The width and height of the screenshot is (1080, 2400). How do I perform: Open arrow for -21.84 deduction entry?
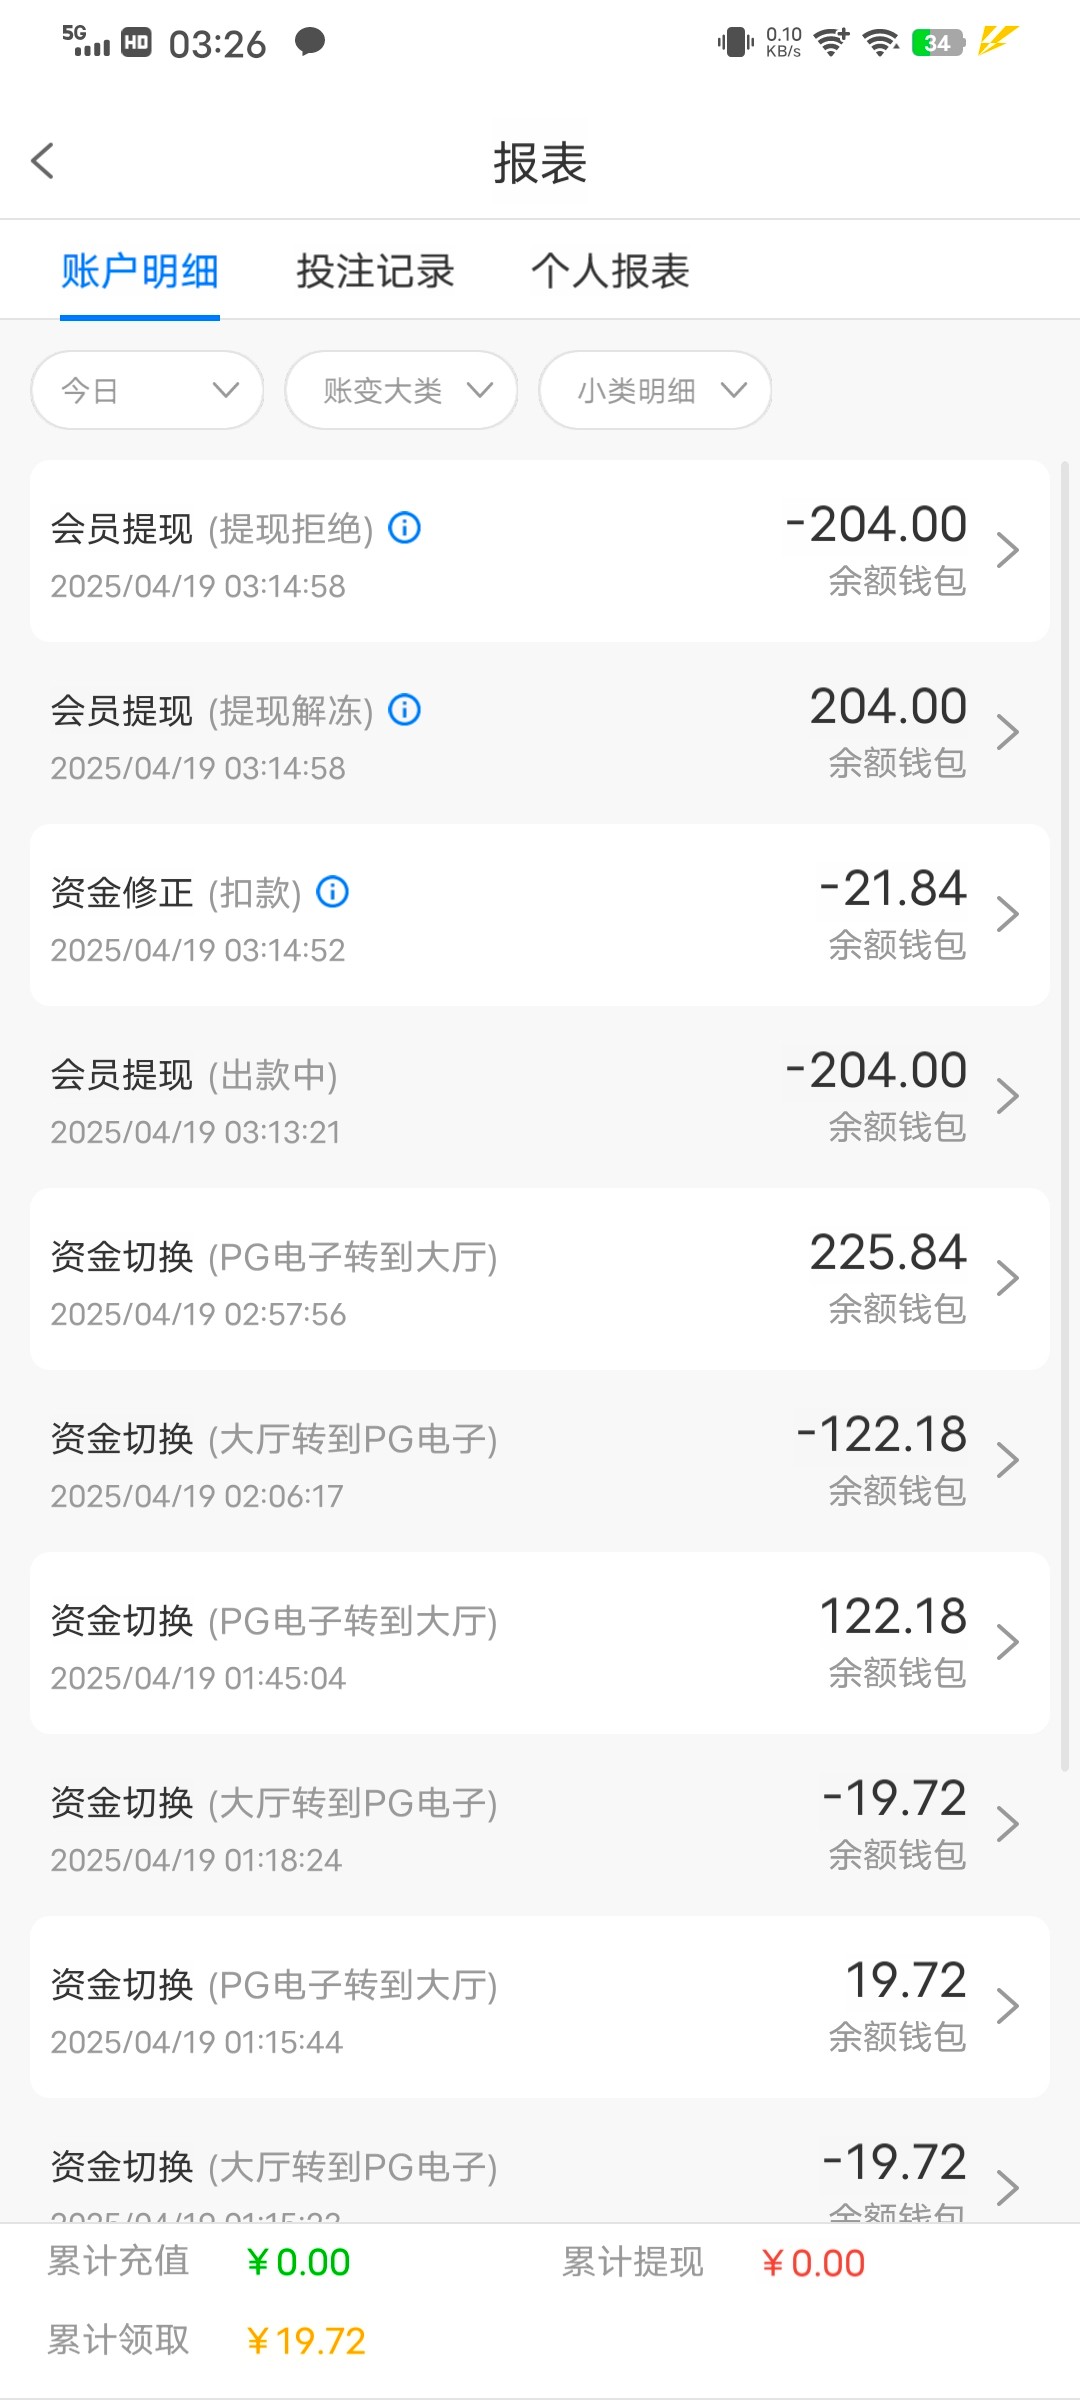coord(1007,914)
